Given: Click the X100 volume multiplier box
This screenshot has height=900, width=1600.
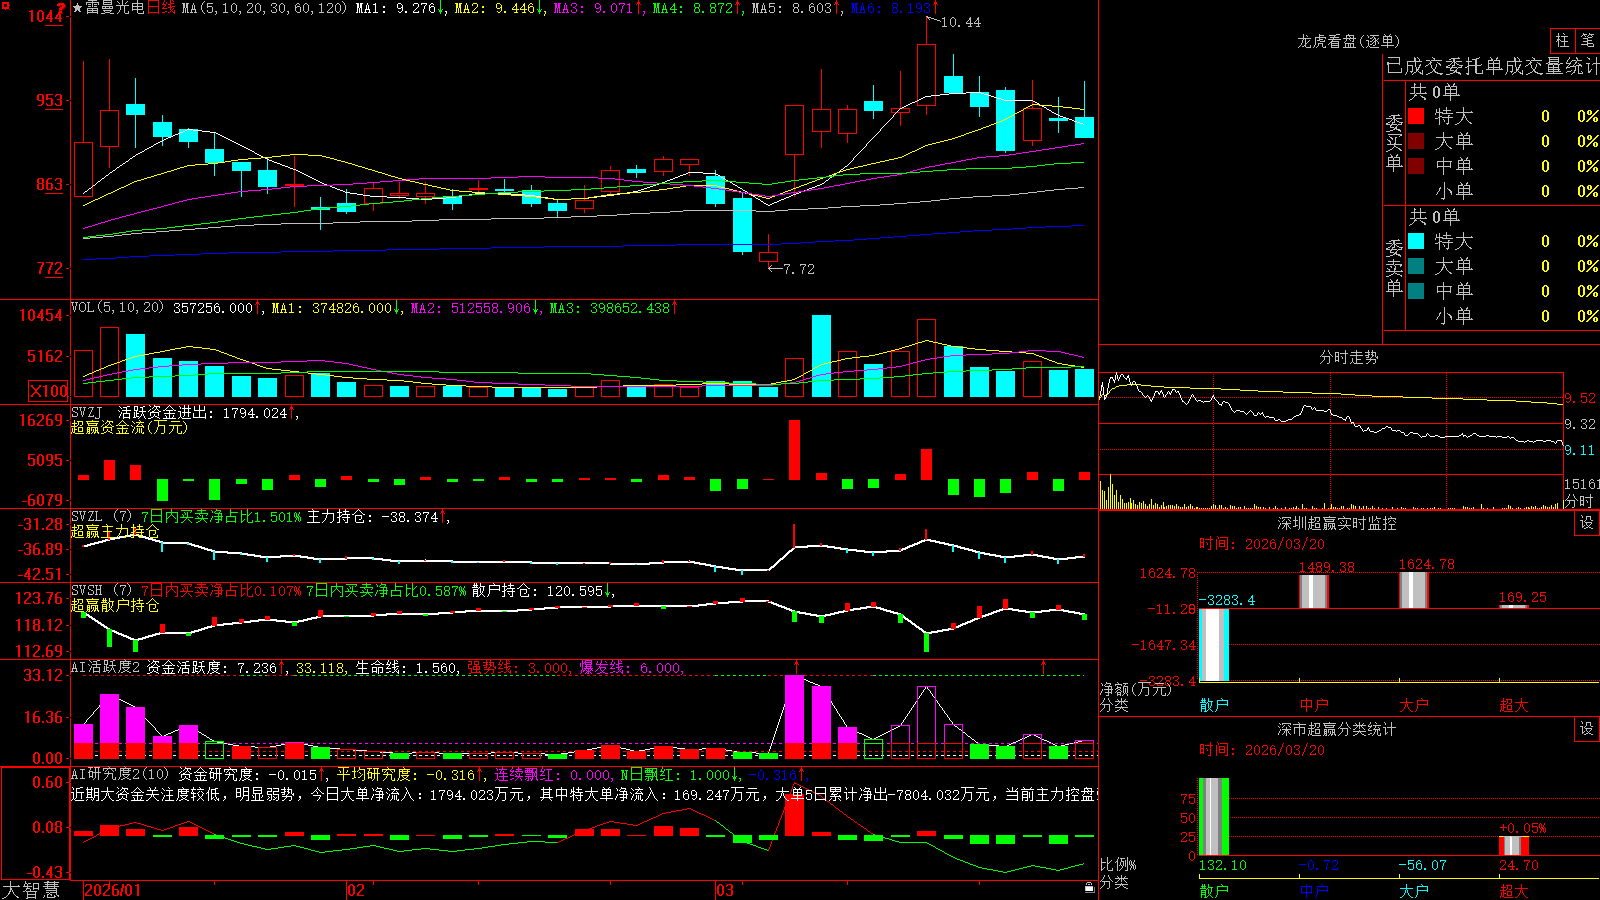Looking at the screenshot, I should 49,391.
